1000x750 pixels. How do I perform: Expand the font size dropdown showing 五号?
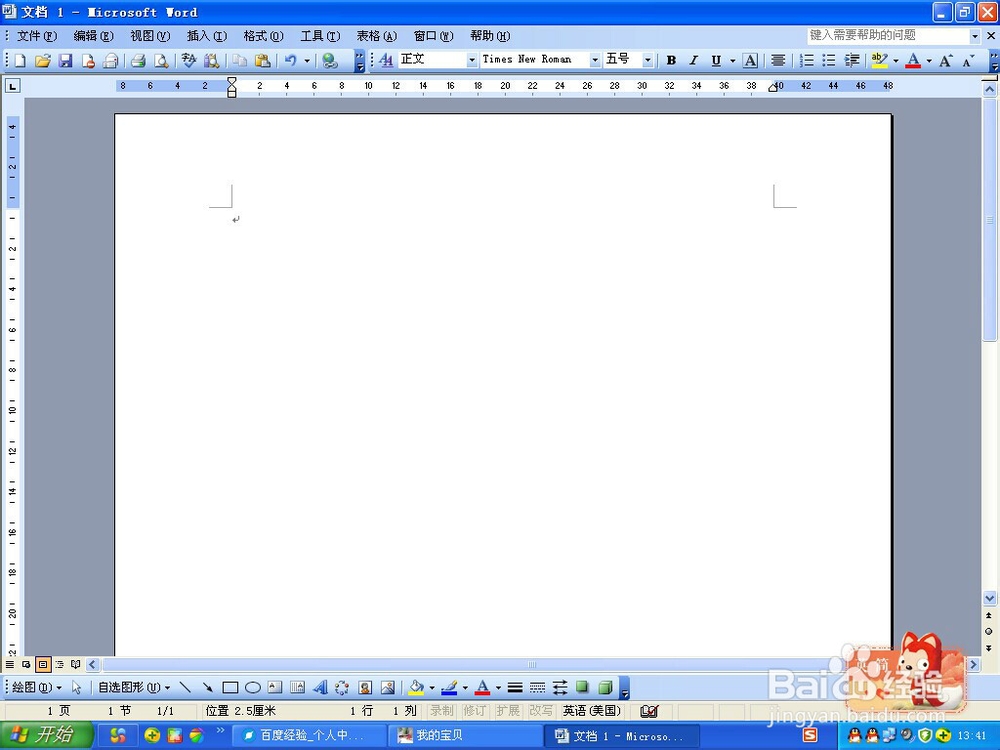tap(648, 60)
